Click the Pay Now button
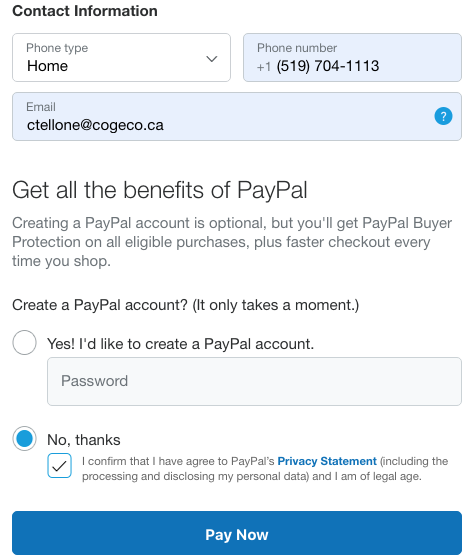Viewport: 474px width, 558px height. tap(237, 533)
